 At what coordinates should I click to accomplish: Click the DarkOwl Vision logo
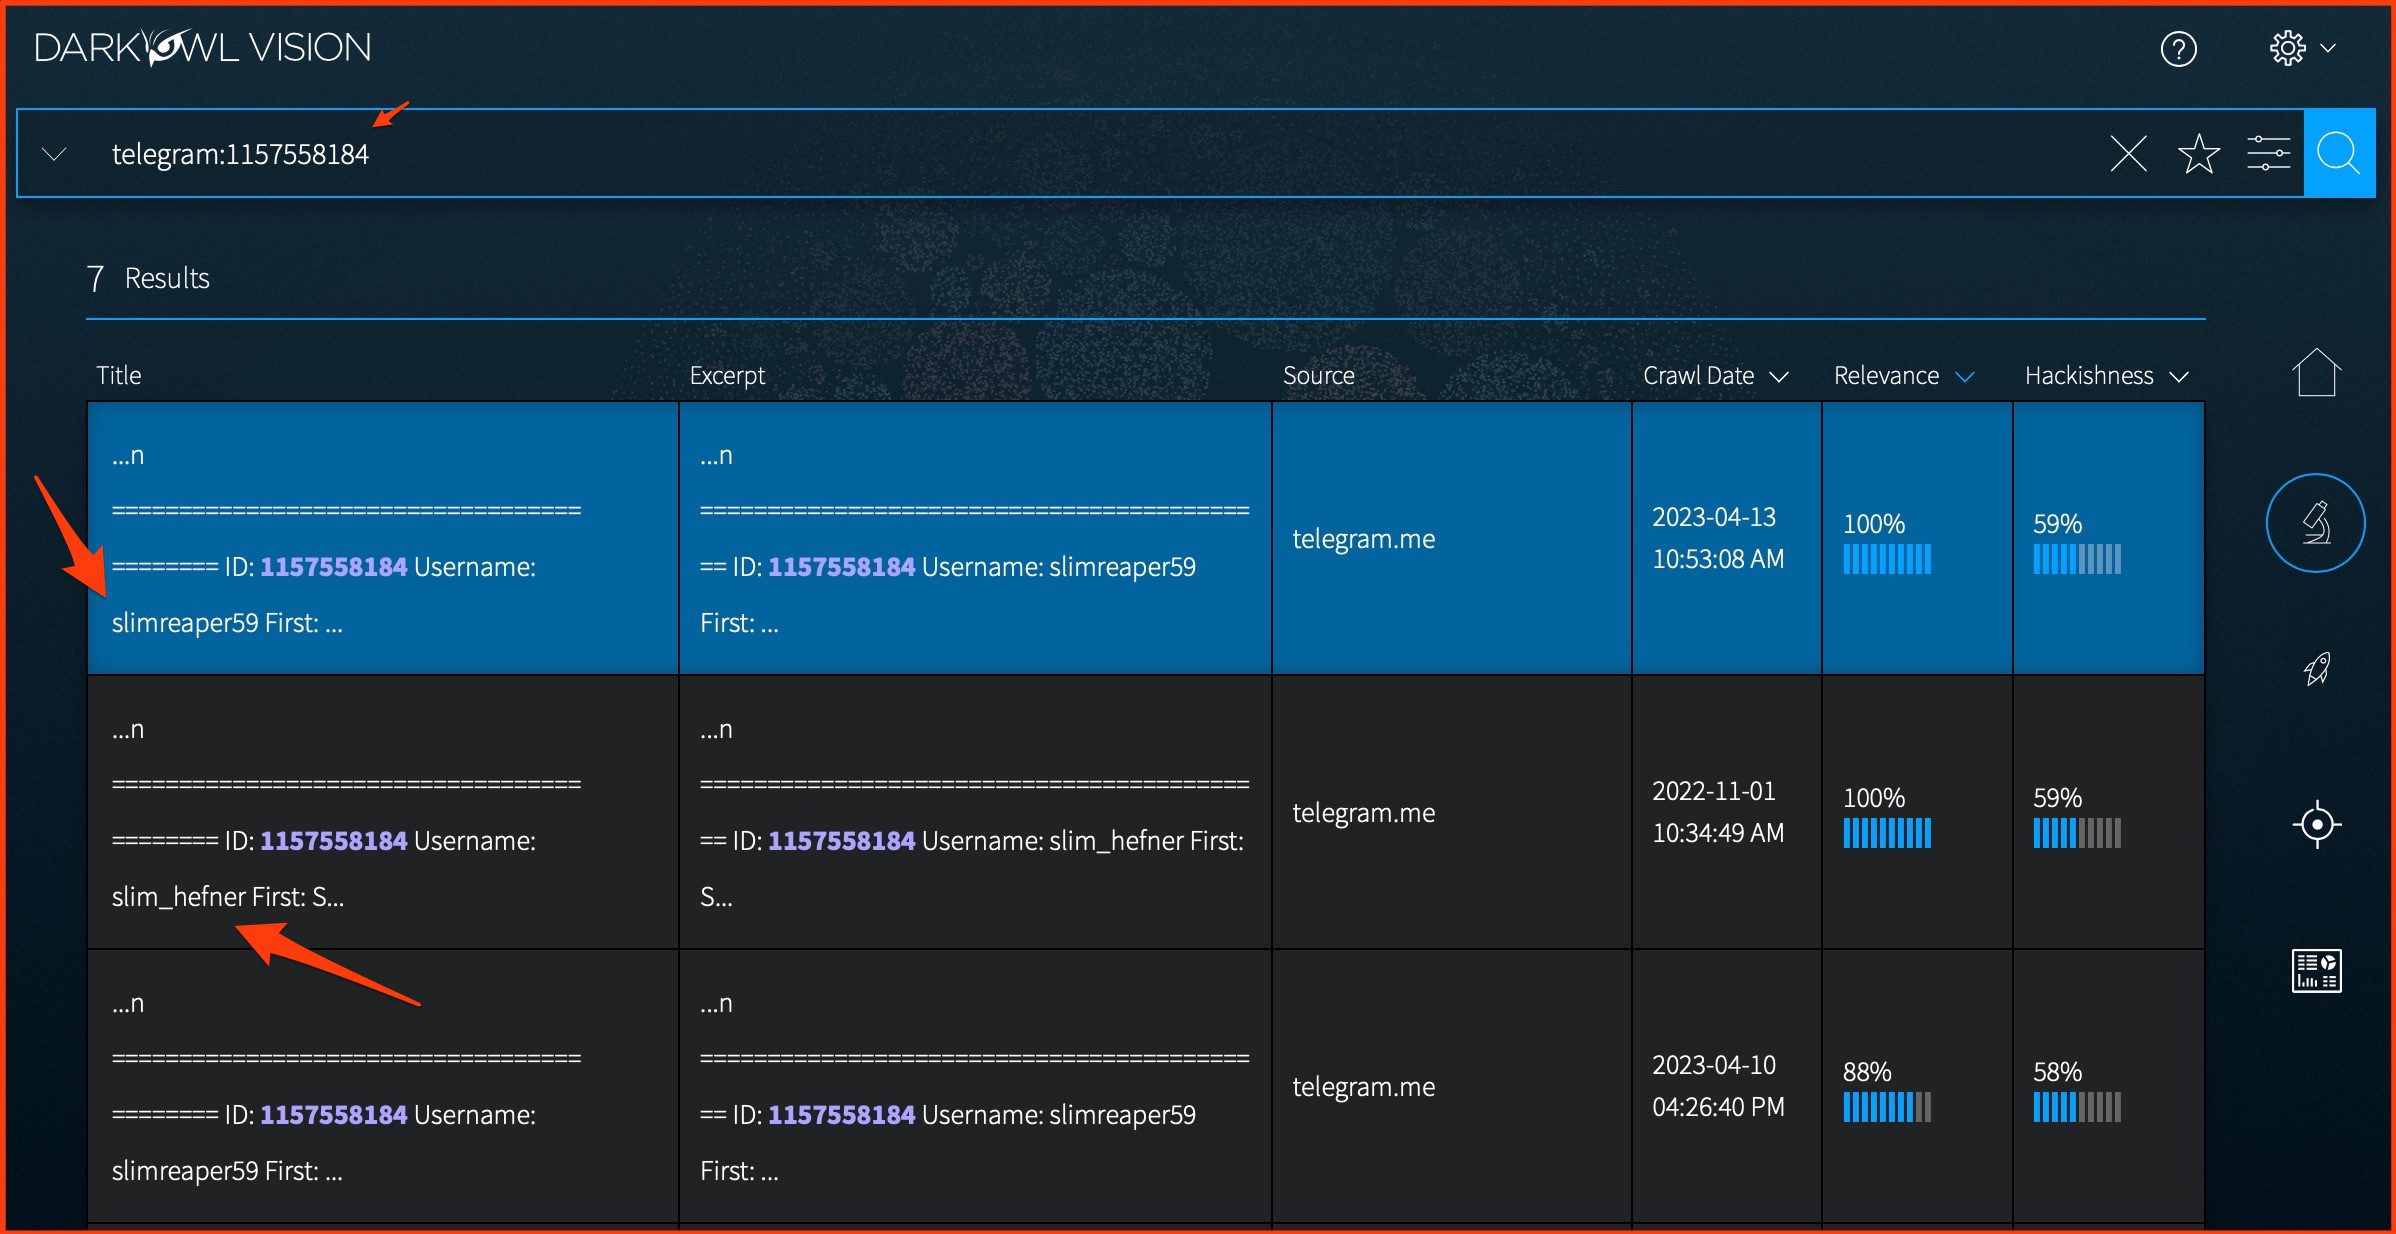coord(203,48)
